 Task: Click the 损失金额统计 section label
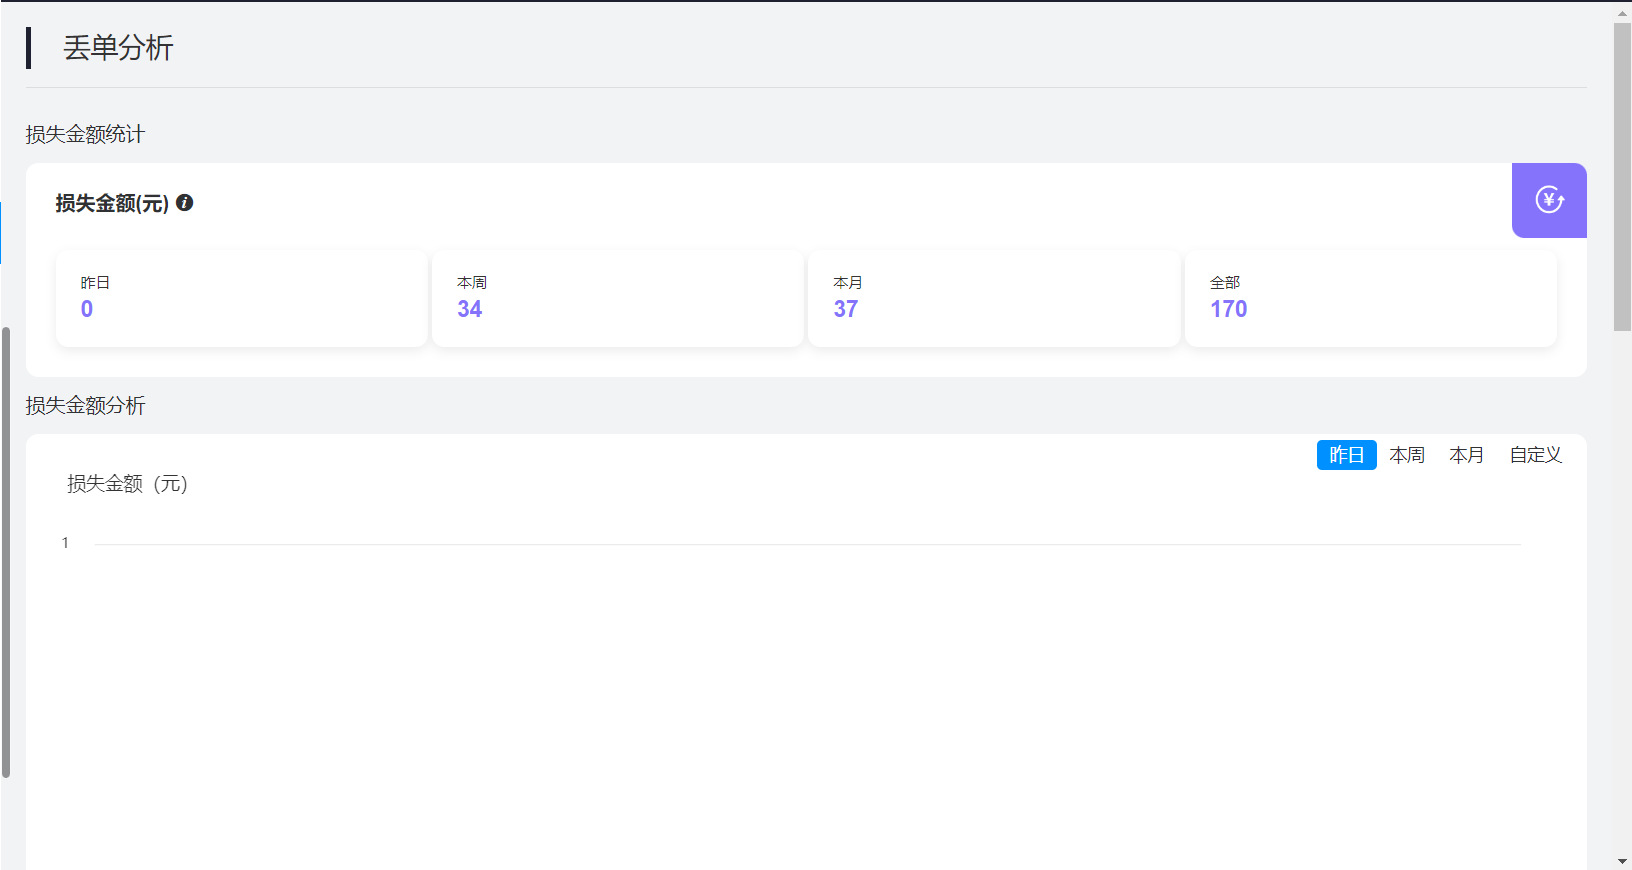85,134
